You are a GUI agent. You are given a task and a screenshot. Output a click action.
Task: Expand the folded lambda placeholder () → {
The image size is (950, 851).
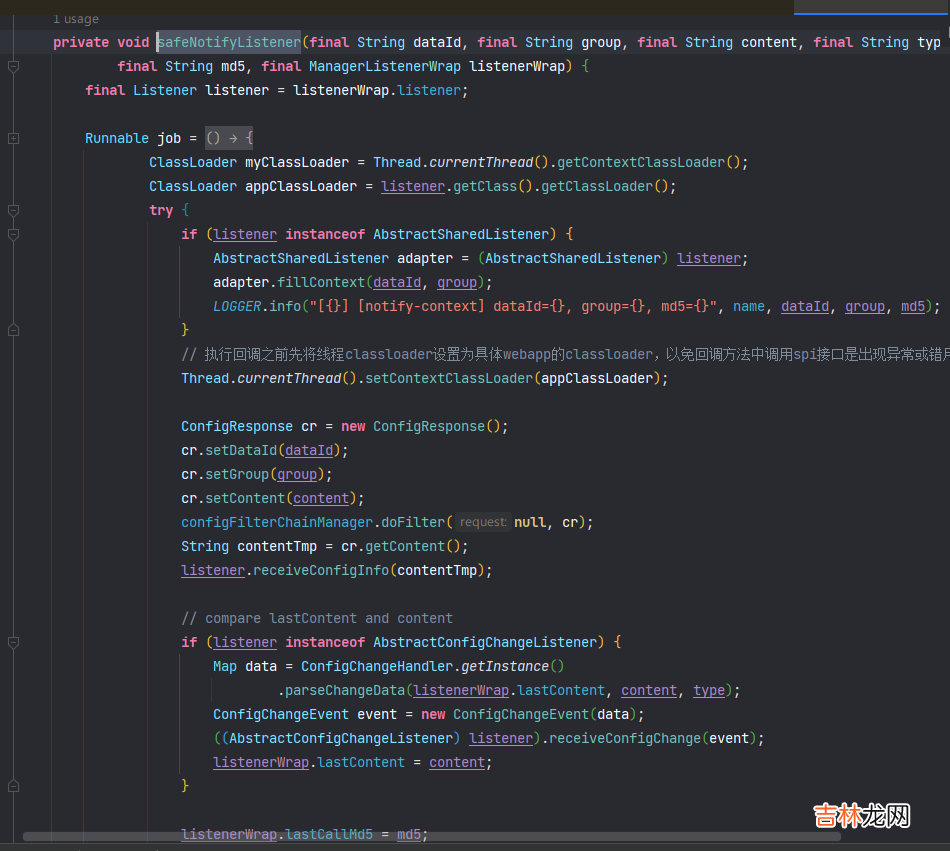point(229,138)
